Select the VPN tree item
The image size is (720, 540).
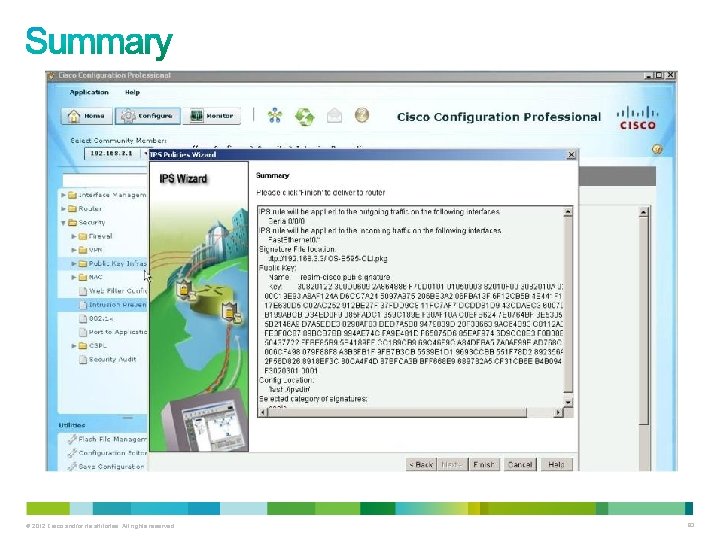pos(96,250)
